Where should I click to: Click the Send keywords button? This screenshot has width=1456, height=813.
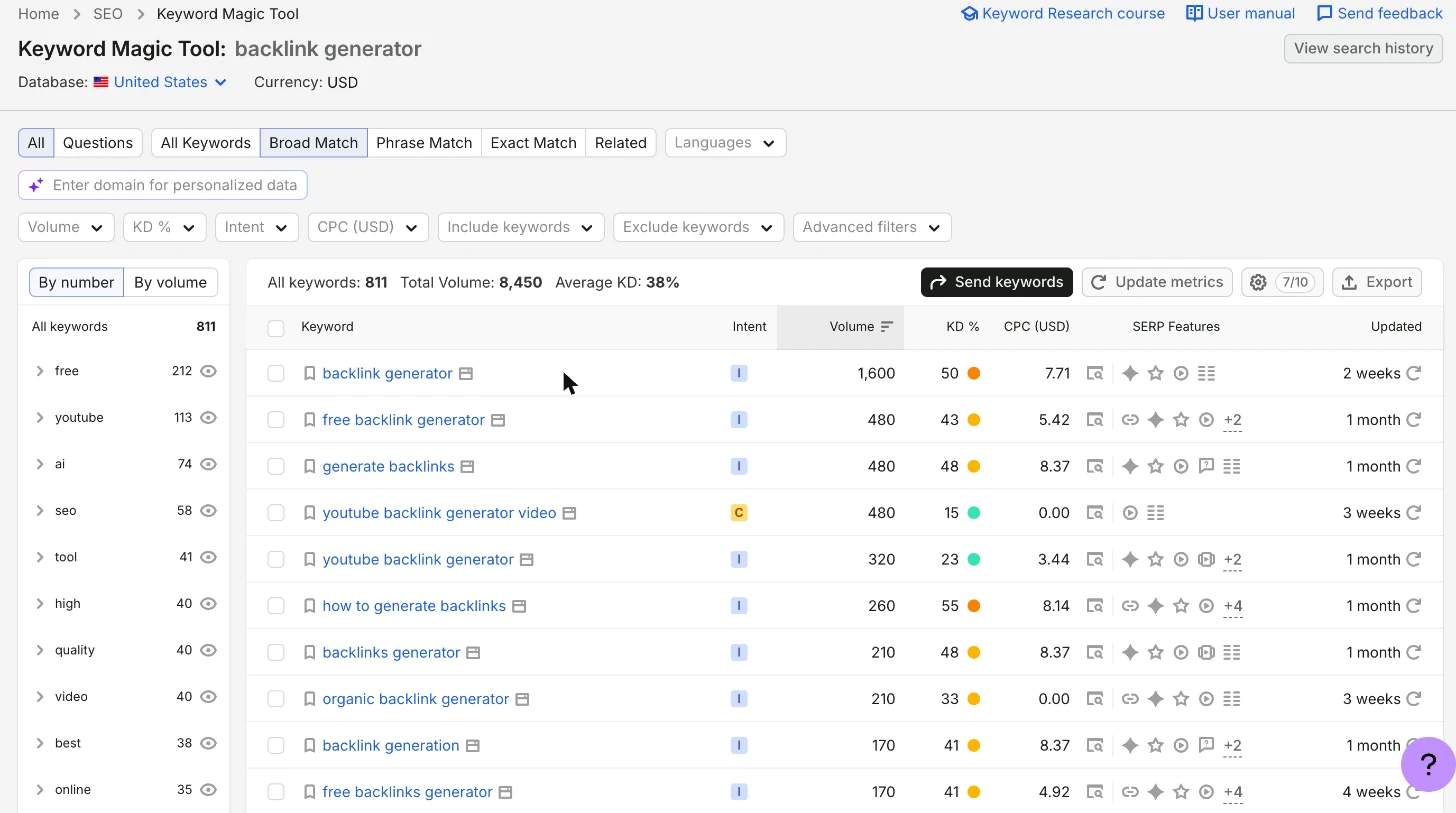pyautogui.click(x=997, y=282)
